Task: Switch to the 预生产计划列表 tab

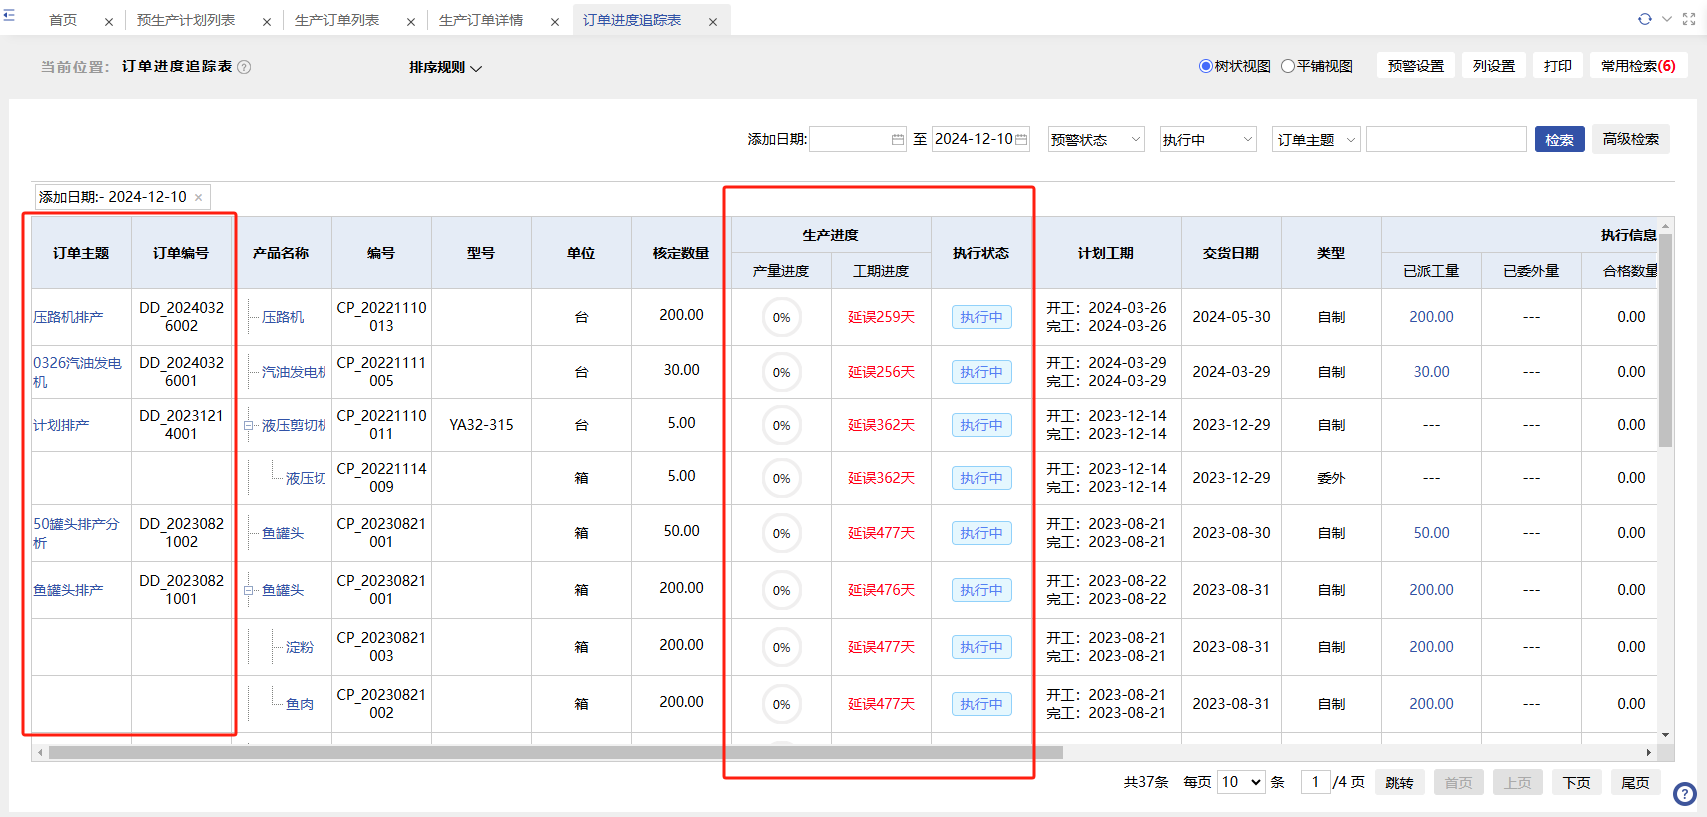Action: pyautogui.click(x=186, y=20)
